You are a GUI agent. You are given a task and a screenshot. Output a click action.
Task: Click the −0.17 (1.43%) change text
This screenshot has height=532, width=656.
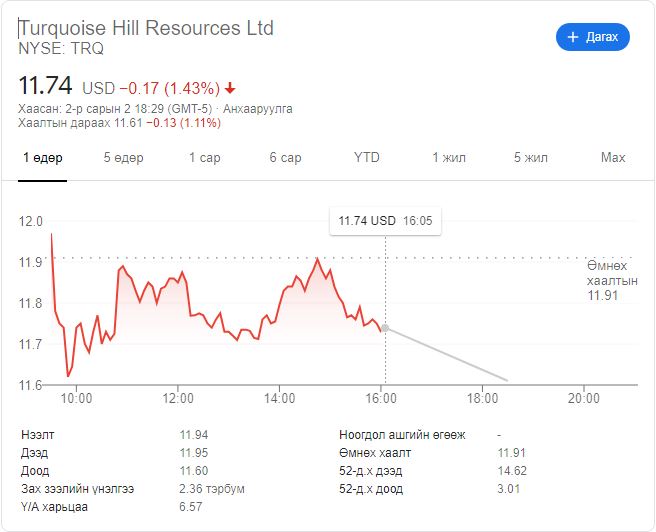click(169, 89)
